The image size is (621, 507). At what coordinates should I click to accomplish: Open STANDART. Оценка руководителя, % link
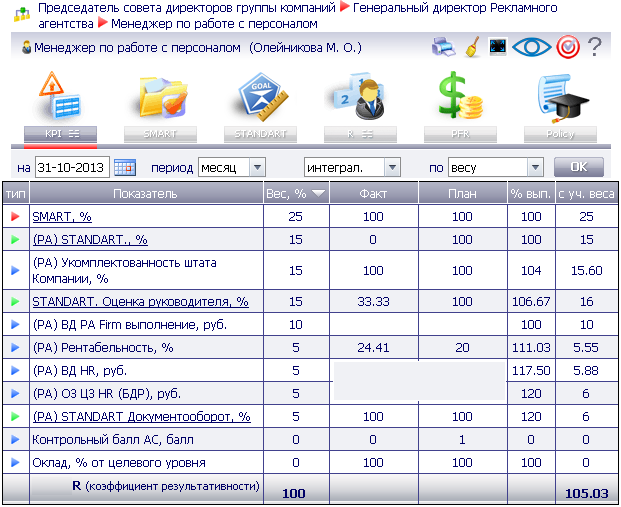point(140,302)
